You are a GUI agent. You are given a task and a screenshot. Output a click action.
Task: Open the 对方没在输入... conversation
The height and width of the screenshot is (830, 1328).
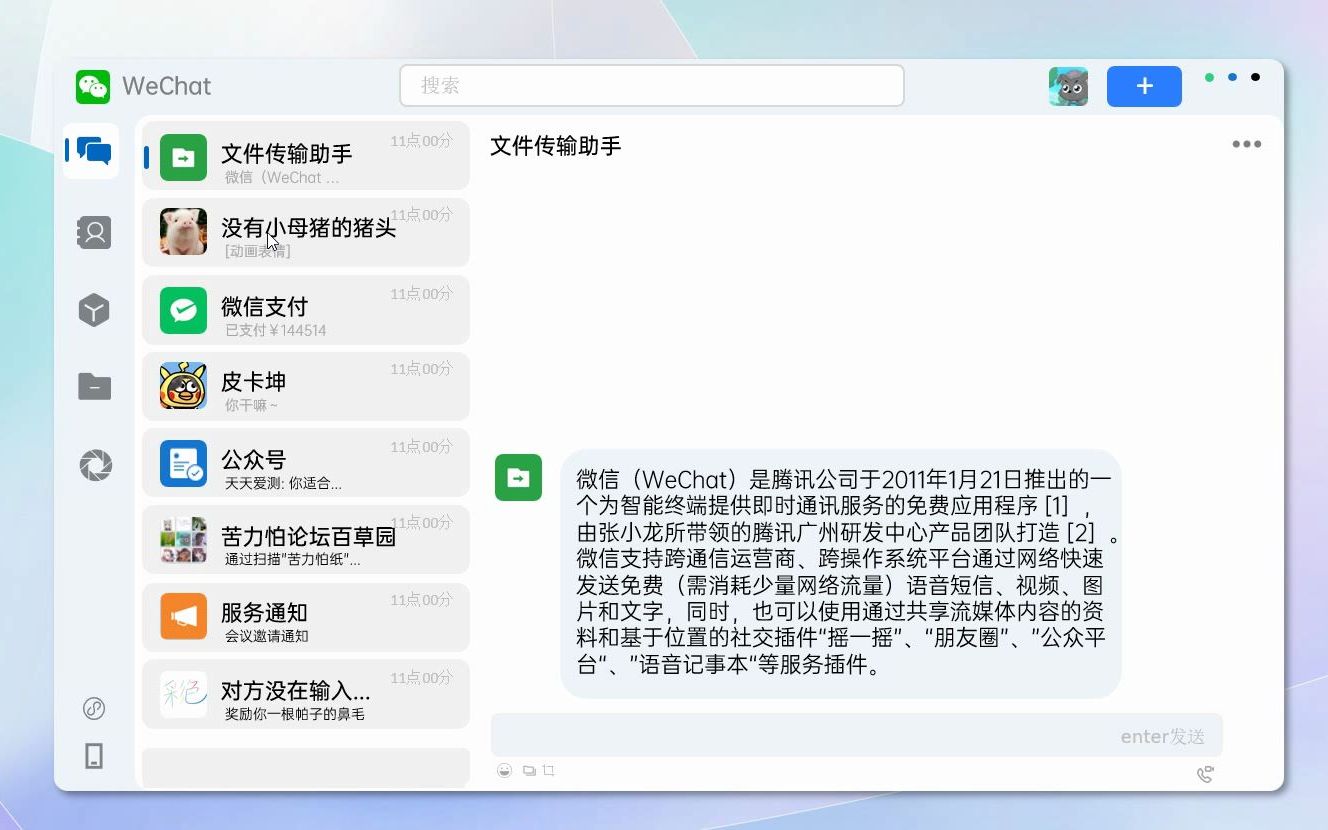[x=306, y=694]
